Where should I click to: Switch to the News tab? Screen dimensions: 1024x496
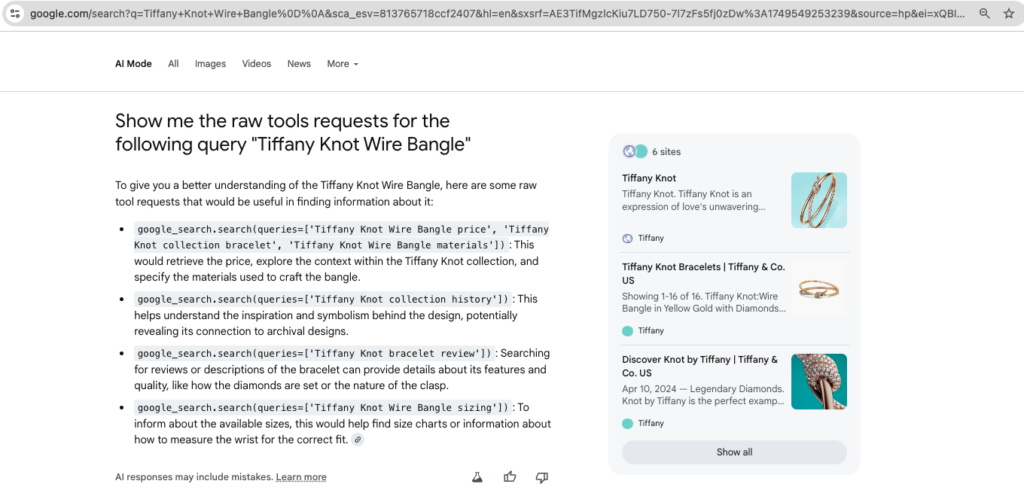299,64
